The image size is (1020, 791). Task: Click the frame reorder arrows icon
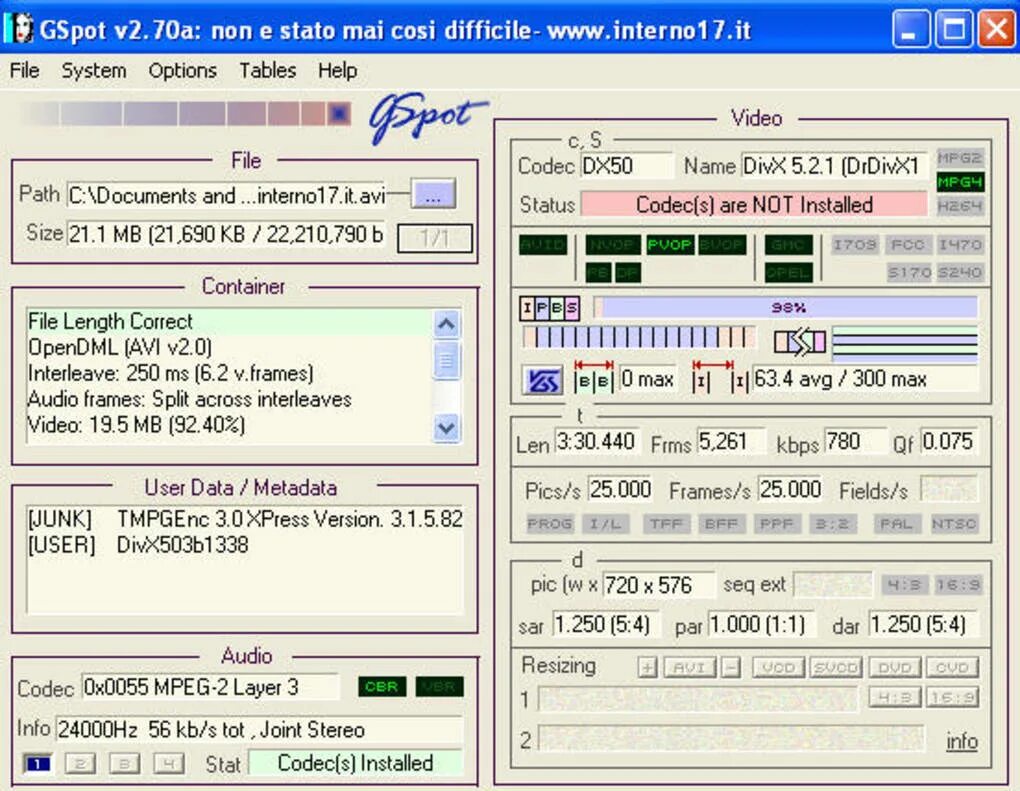tap(799, 342)
